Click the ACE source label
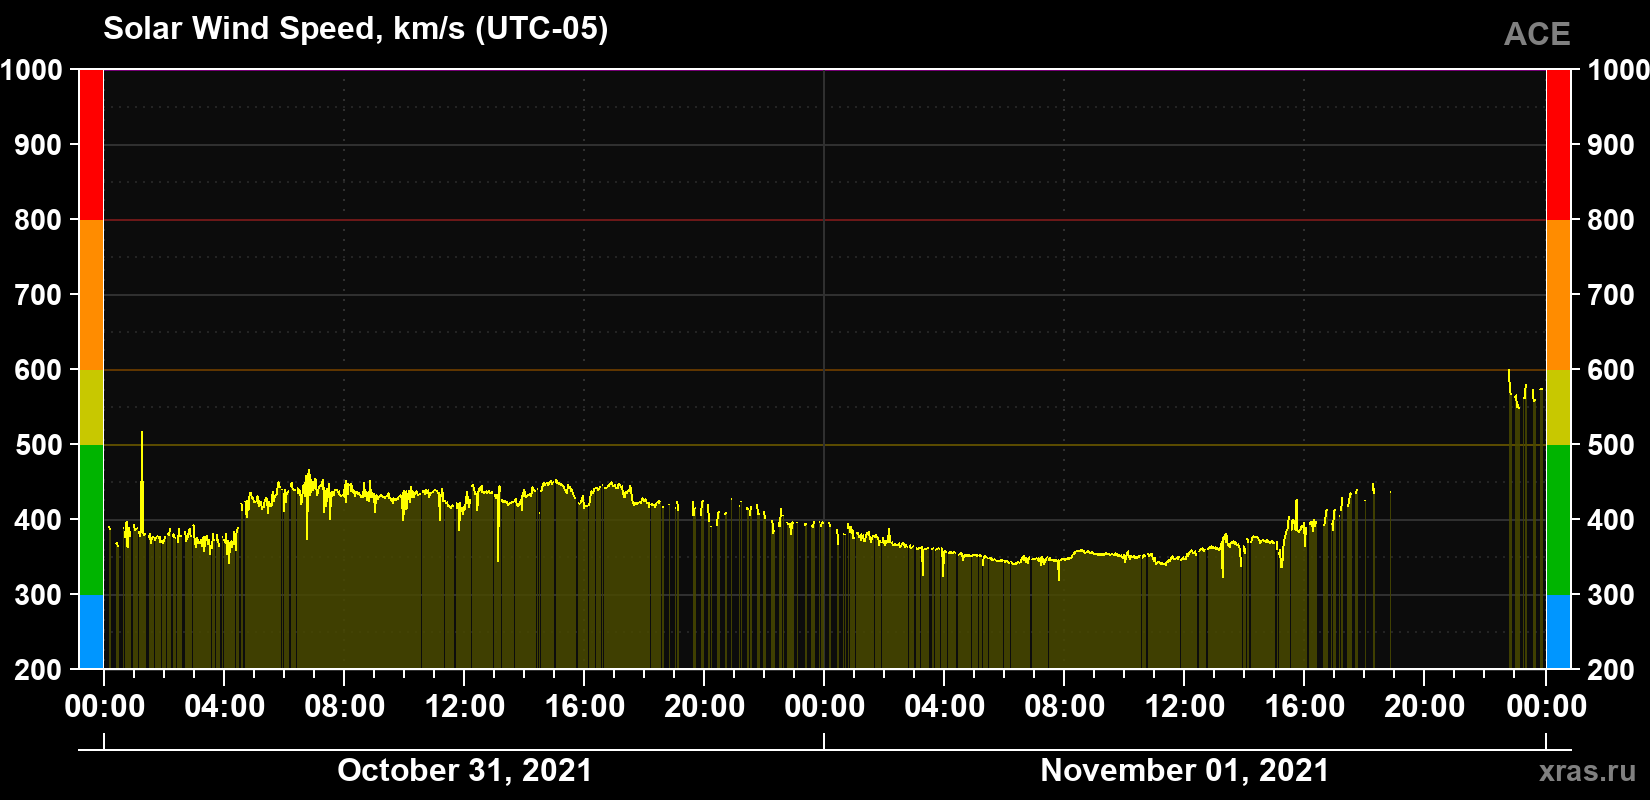This screenshot has width=1650, height=800. (1537, 34)
